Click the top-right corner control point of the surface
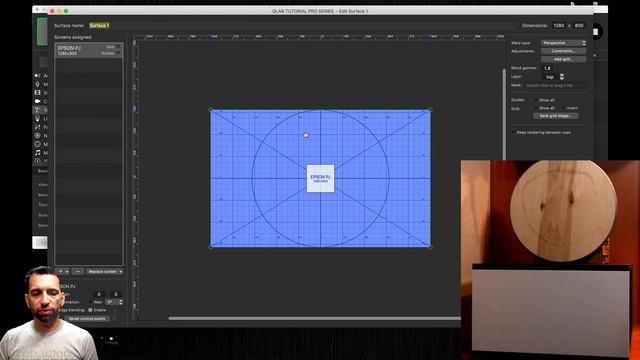The height and width of the screenshot is (360, 640). click(430, 110)
